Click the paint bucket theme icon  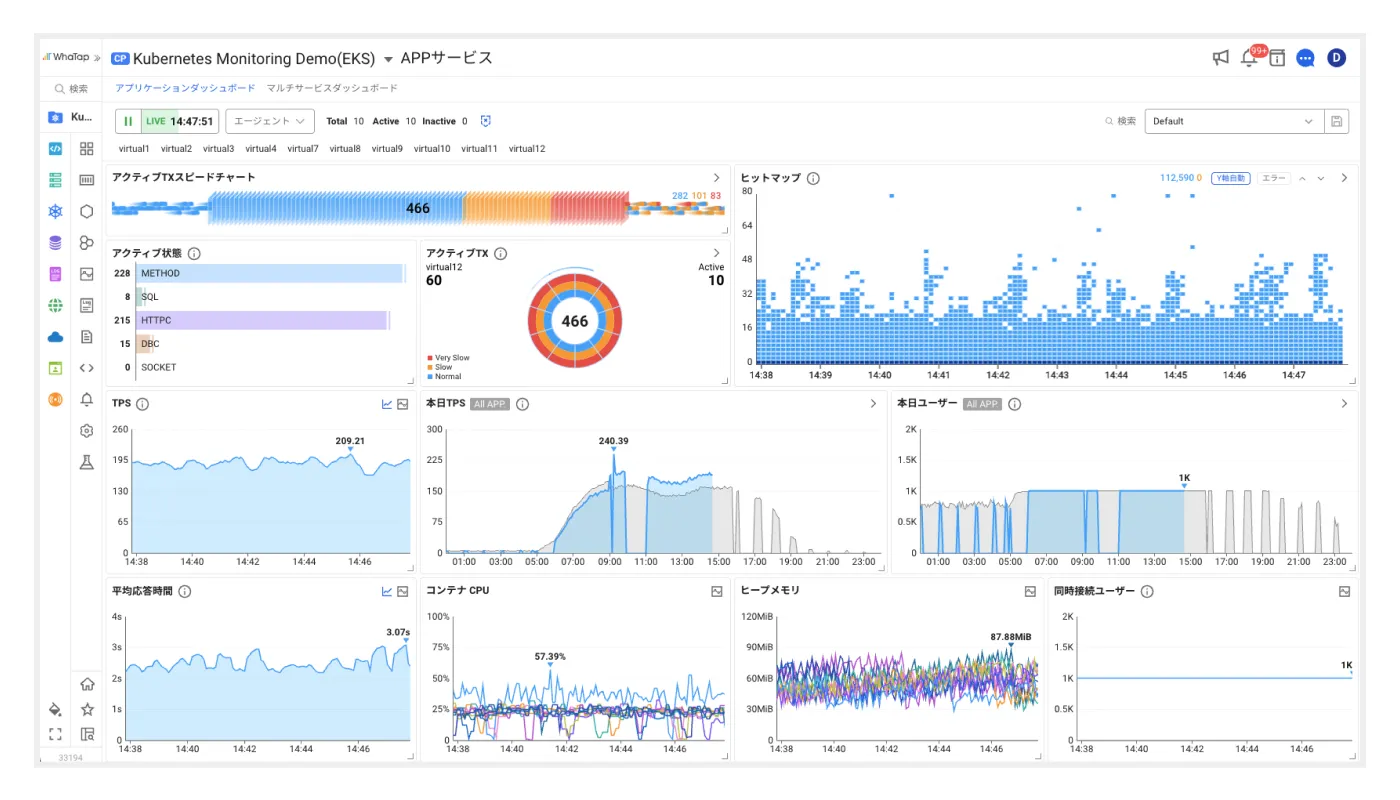tap(55, 709)
